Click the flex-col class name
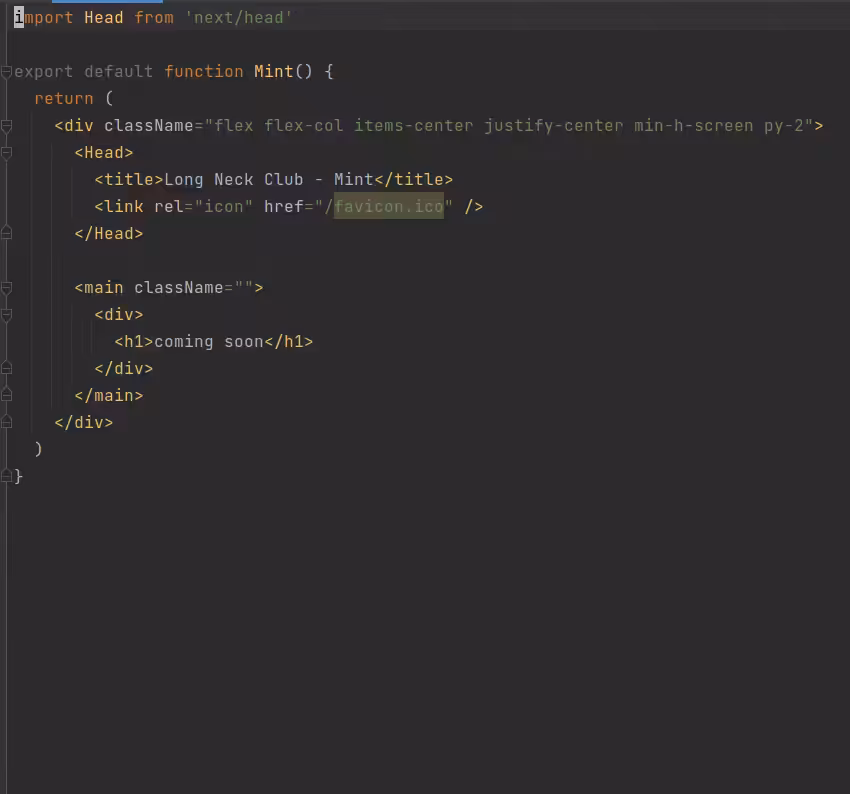 point(304,126)
